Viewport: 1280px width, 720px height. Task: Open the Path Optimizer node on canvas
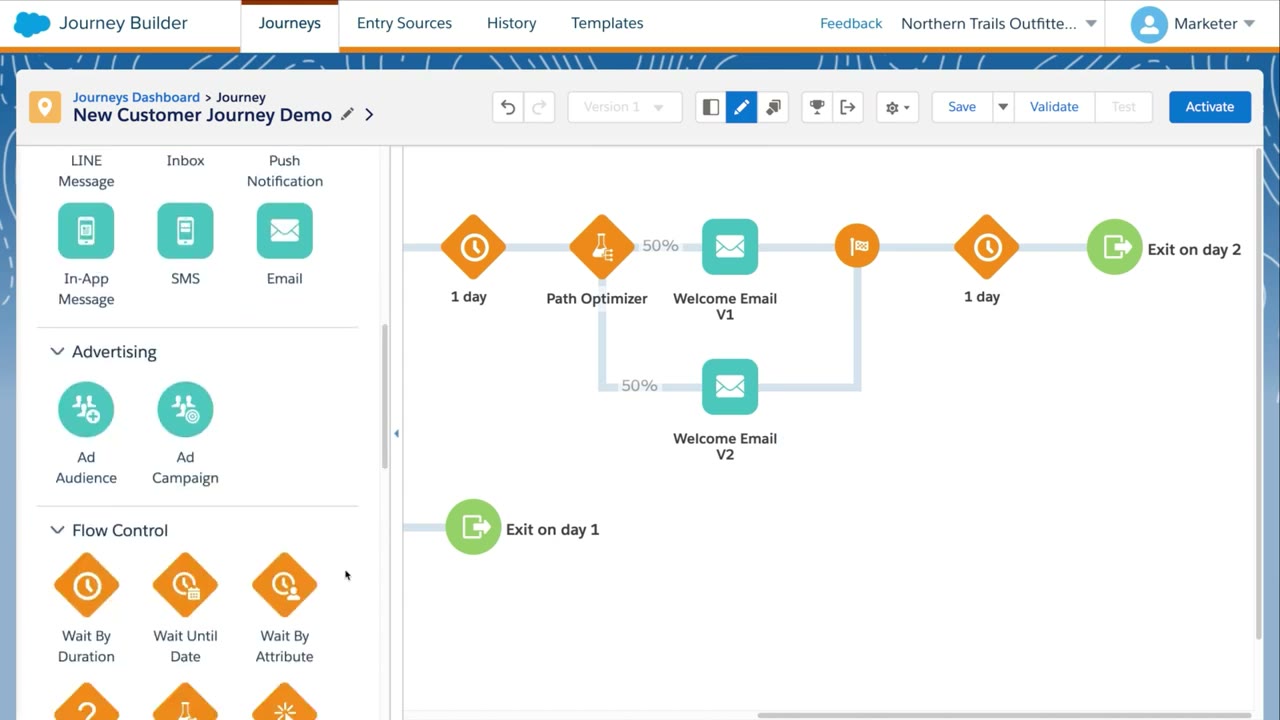point(601,247)
